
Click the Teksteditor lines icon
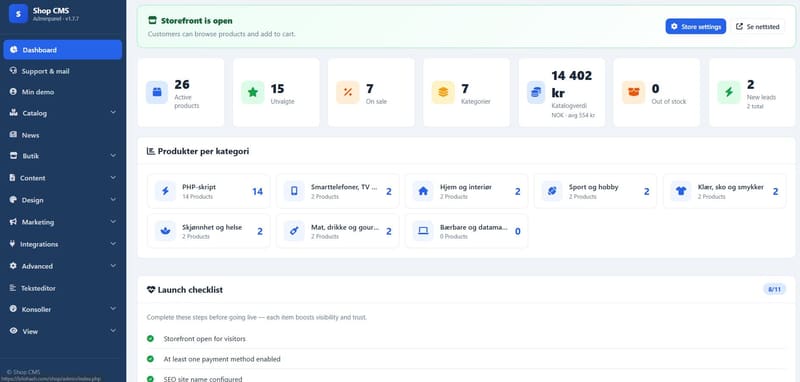[x=13, y=288]
